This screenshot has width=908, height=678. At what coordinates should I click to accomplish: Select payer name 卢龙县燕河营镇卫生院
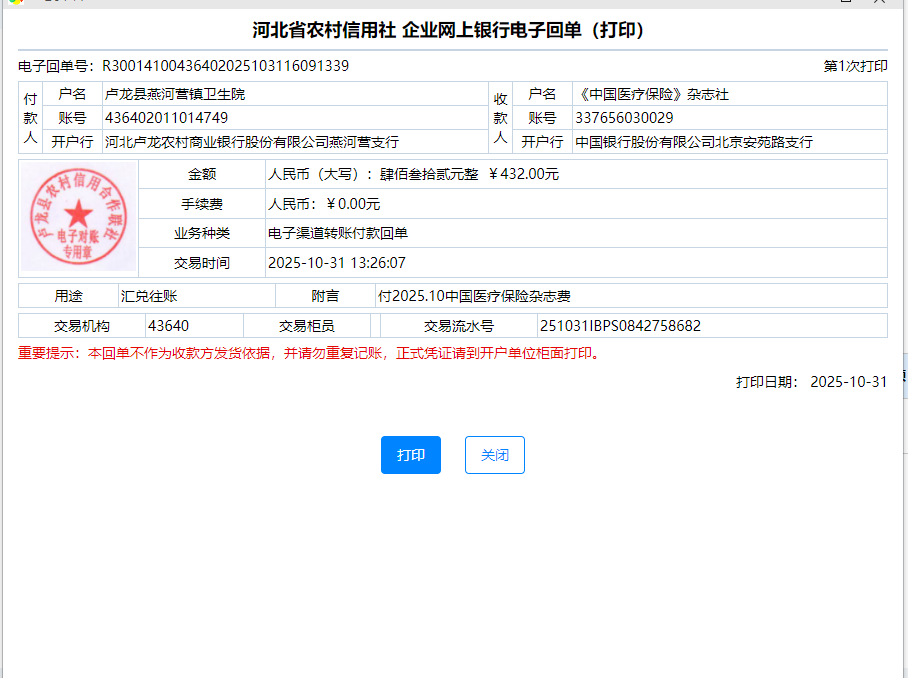pyautogui.click(x=175, y=94)
